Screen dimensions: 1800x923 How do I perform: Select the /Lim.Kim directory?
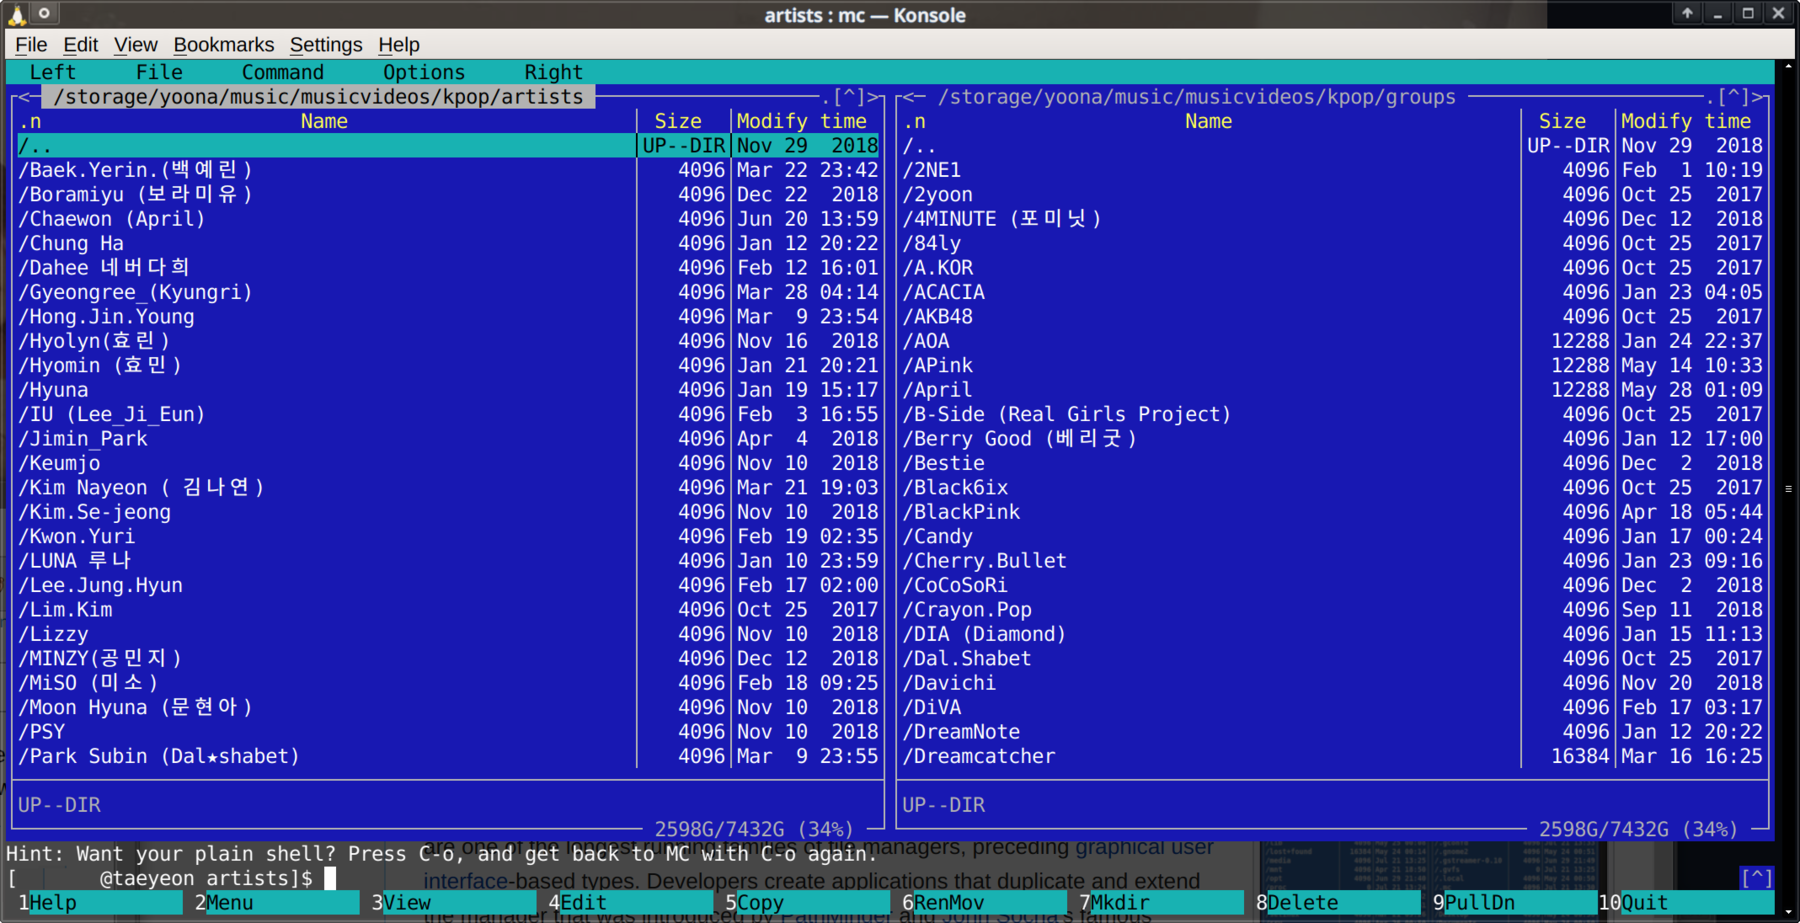pyautogui.click(x=65, y=610)
